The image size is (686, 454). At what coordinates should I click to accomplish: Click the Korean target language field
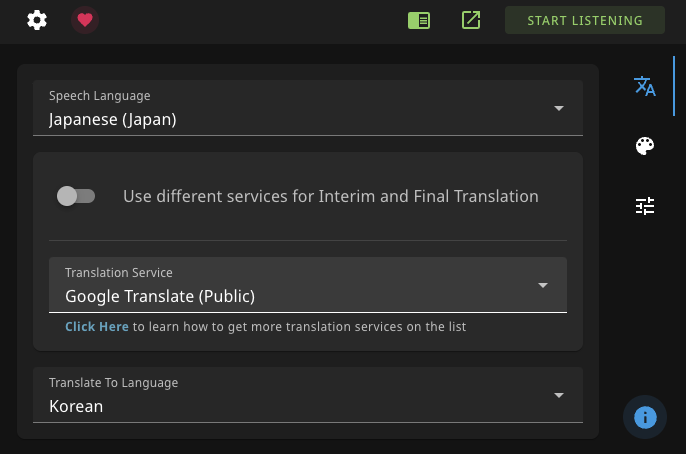(x=308, y=395)
